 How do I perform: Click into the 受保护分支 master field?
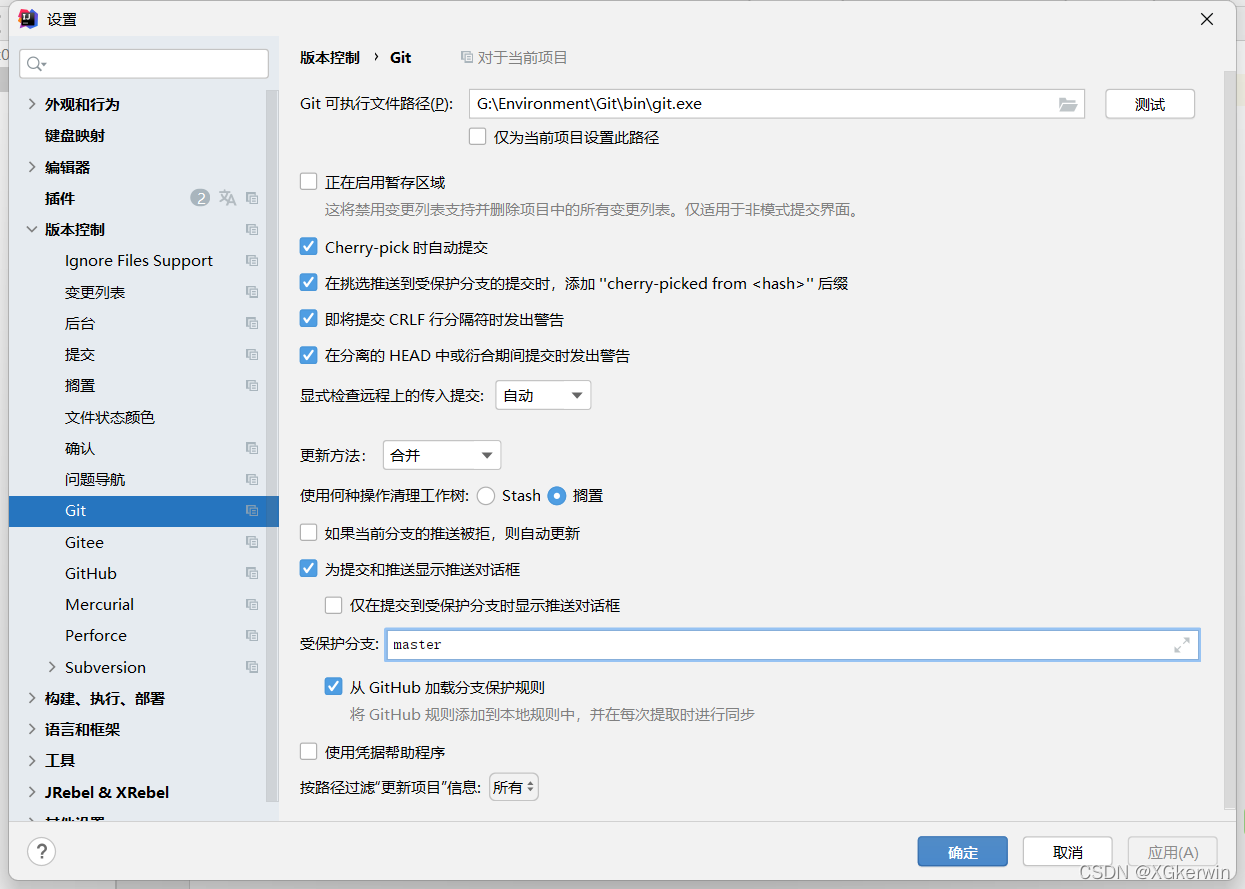(x=793, y=645)
